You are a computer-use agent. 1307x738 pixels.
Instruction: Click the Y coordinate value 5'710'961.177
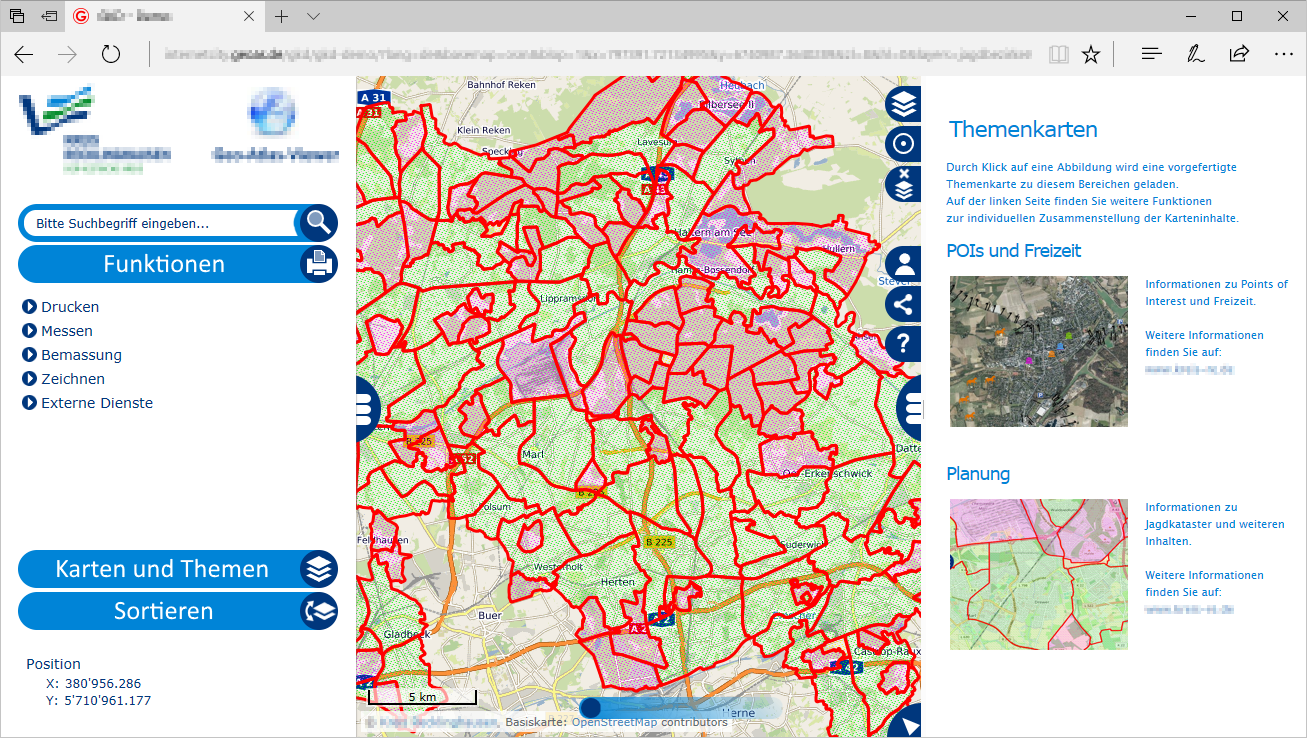coord(107,700)
